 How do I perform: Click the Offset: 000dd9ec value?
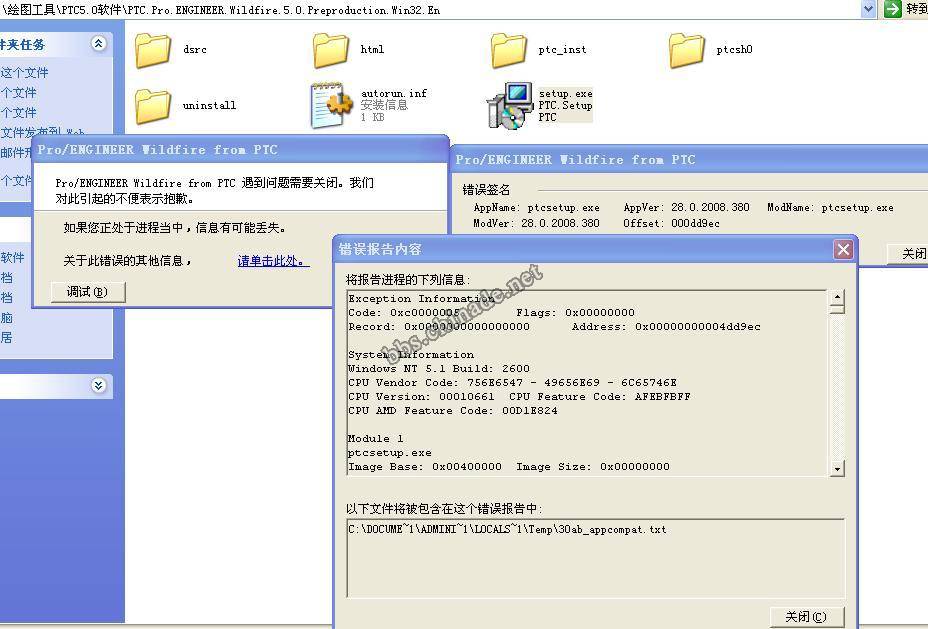pyautogui.click(x=671, y=224)
